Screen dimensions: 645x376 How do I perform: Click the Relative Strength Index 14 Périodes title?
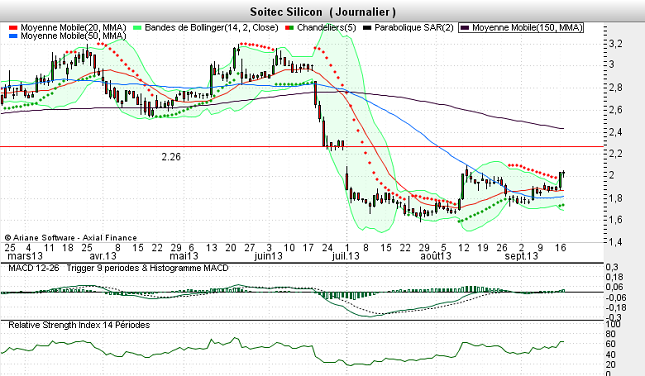click(79, 325)
